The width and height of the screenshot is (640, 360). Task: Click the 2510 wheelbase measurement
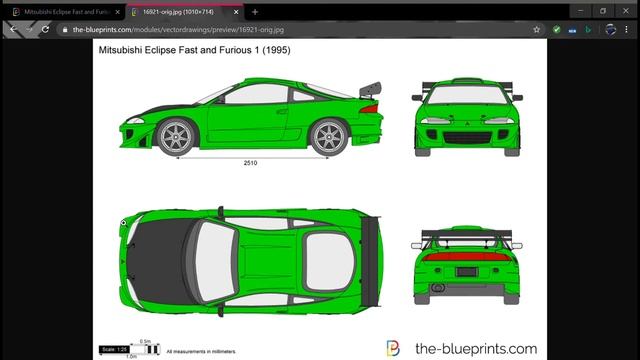(x=250, y=163)
